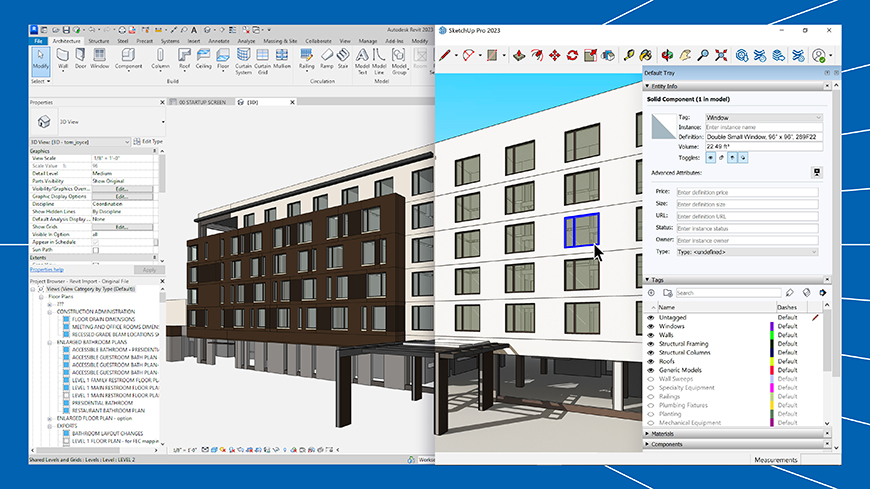Show the Wall Sweeps tag
870x489 pixels.
pos(651,379)
